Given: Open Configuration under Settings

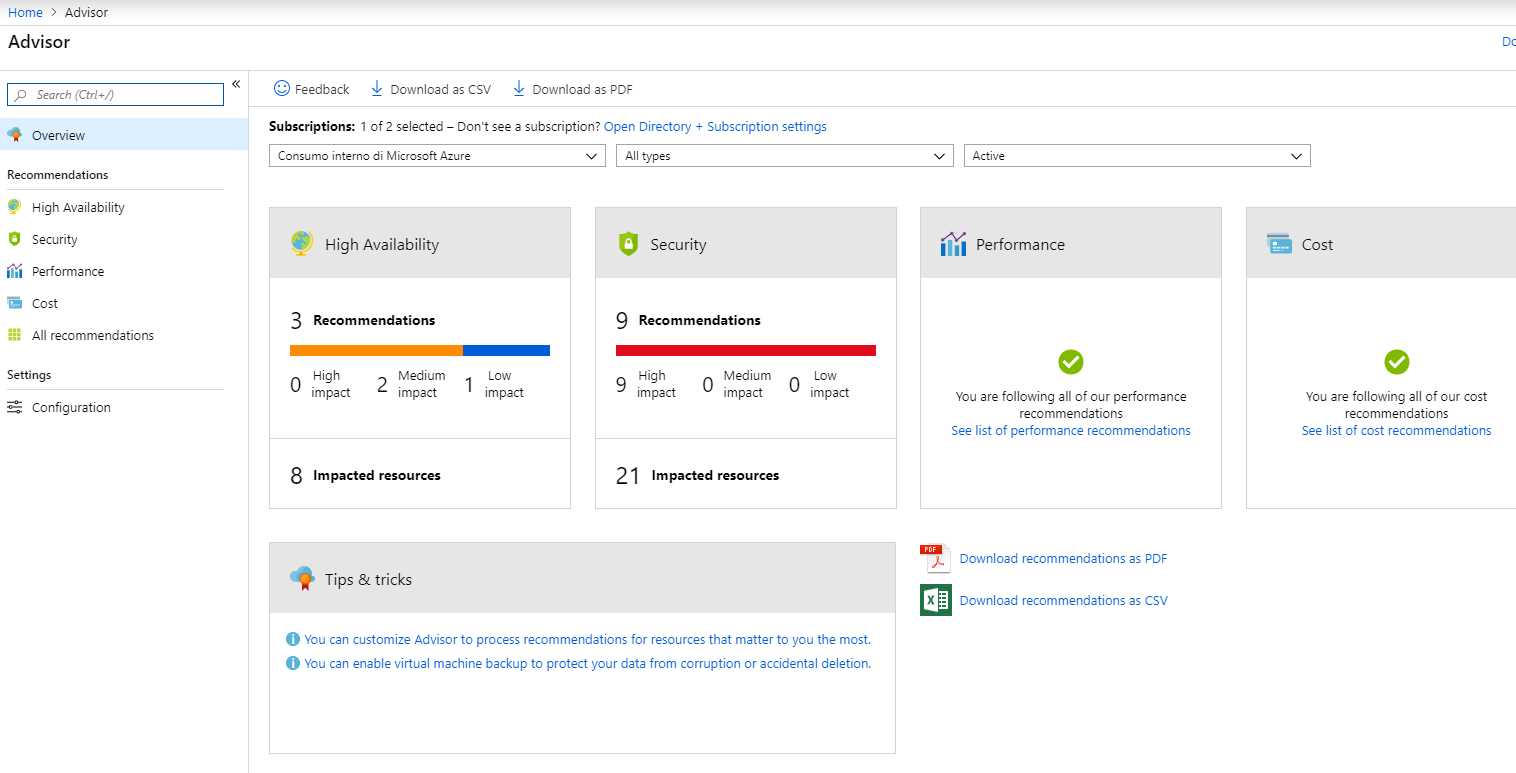Looking at the screenshot, I should [70, 407].
